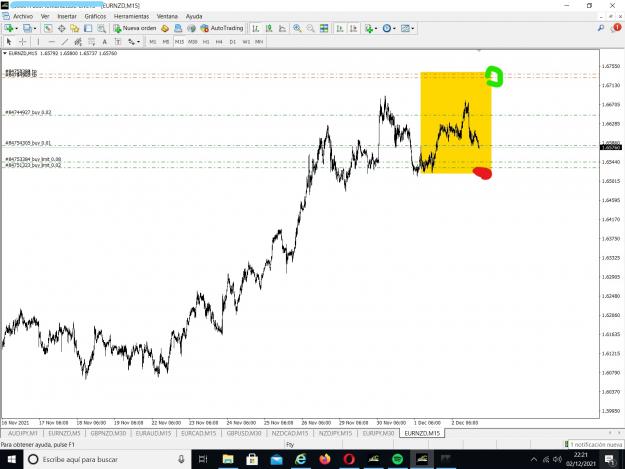The image size is (625, 469).
Task: Select the Cursor arrow tool
Action: click(x=9, y=41)
